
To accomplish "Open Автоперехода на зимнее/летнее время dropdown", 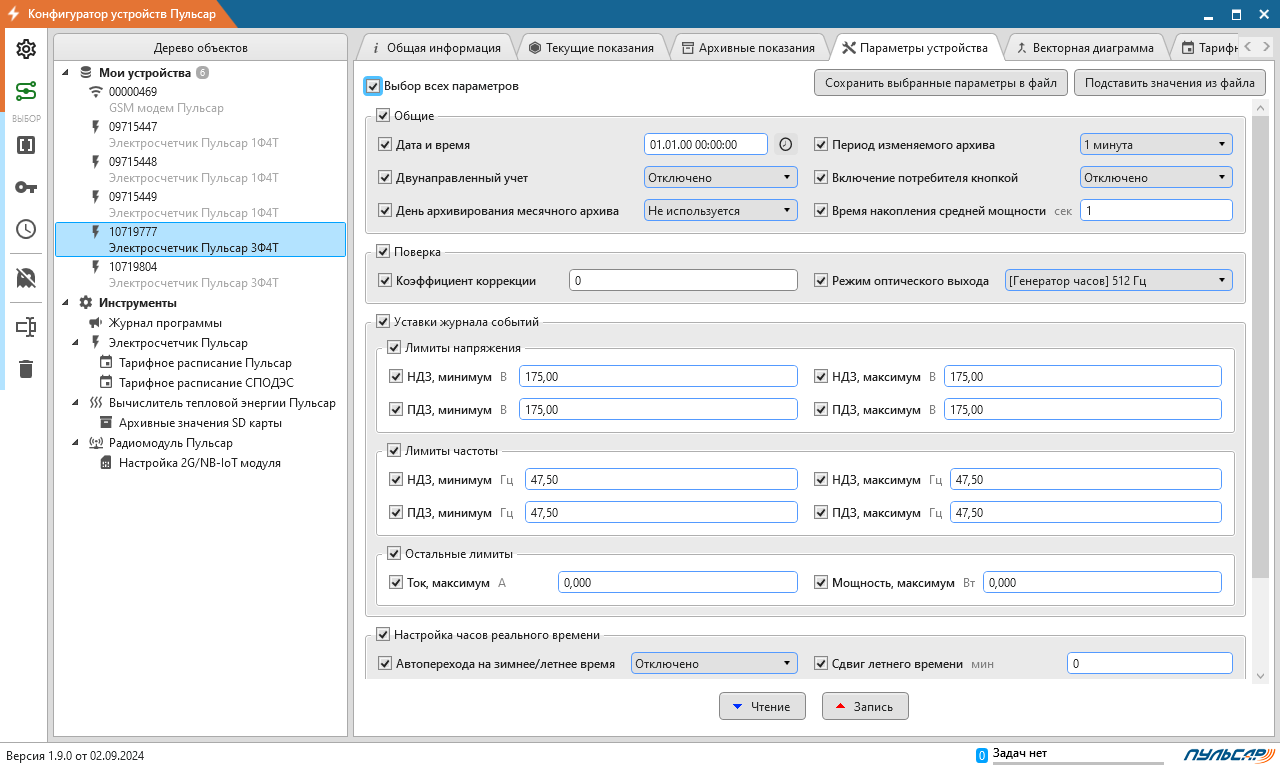I will tap(714, 663).
